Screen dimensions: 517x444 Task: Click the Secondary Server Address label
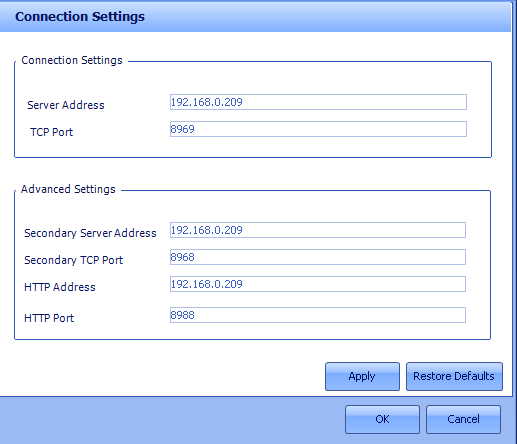pyautogui.click(x=90, y=233)
